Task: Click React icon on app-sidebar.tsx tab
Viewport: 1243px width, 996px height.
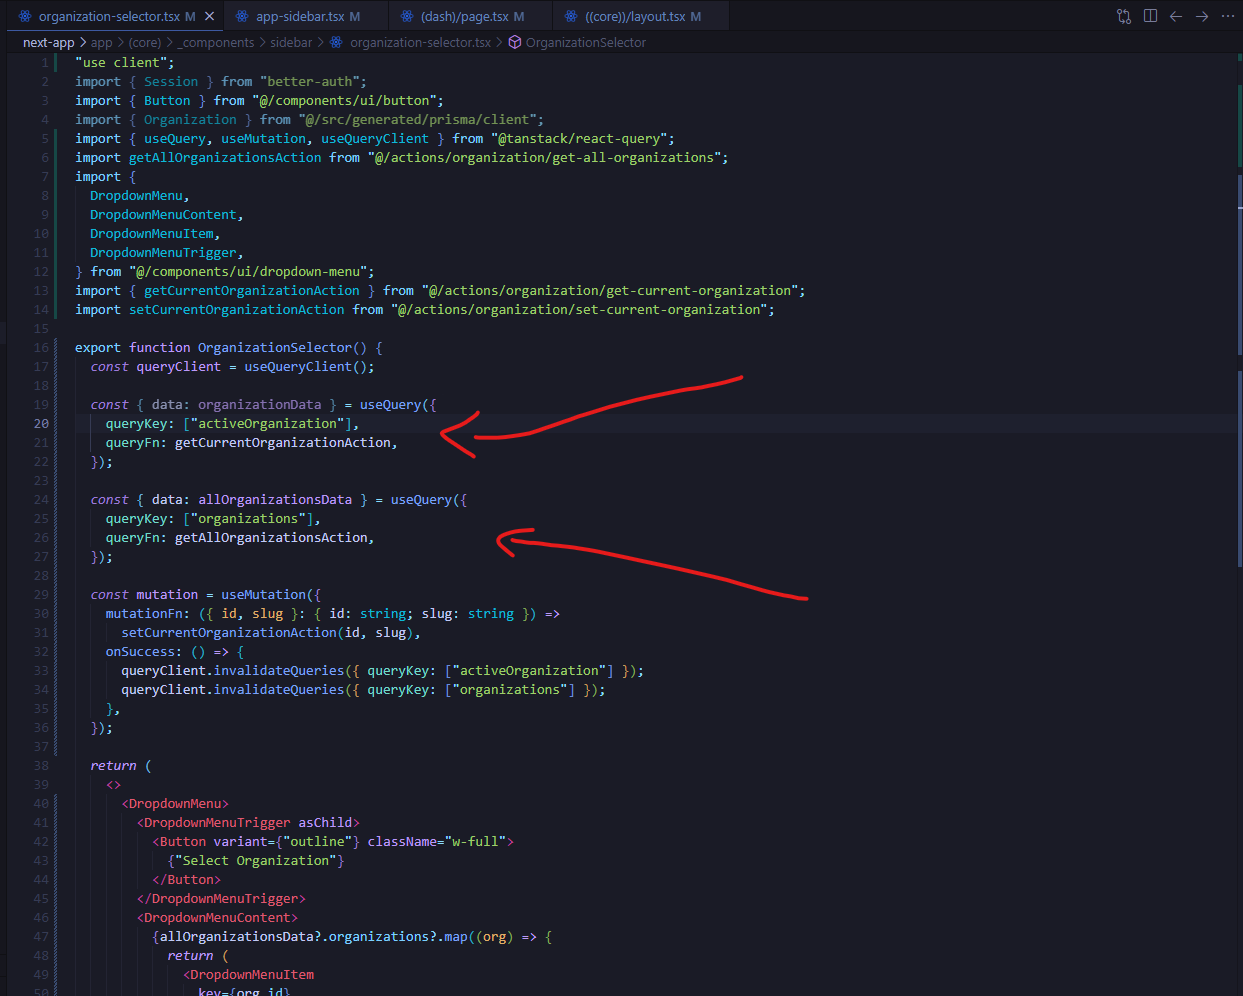Action: 242,16
